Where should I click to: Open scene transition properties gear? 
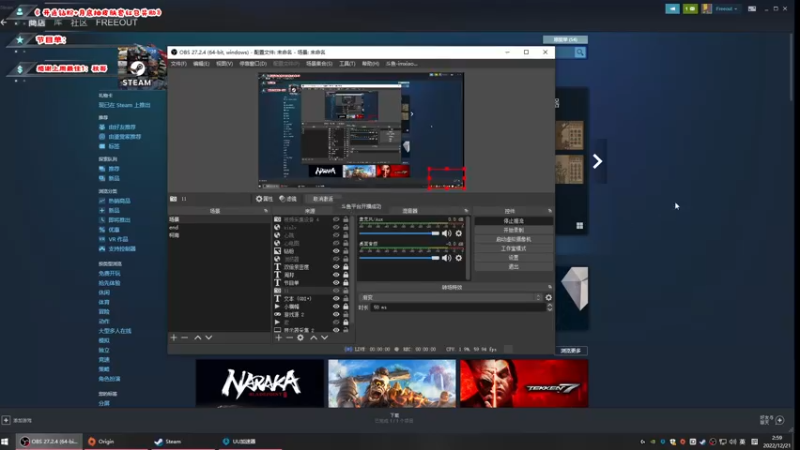click(x=548, y=297)
